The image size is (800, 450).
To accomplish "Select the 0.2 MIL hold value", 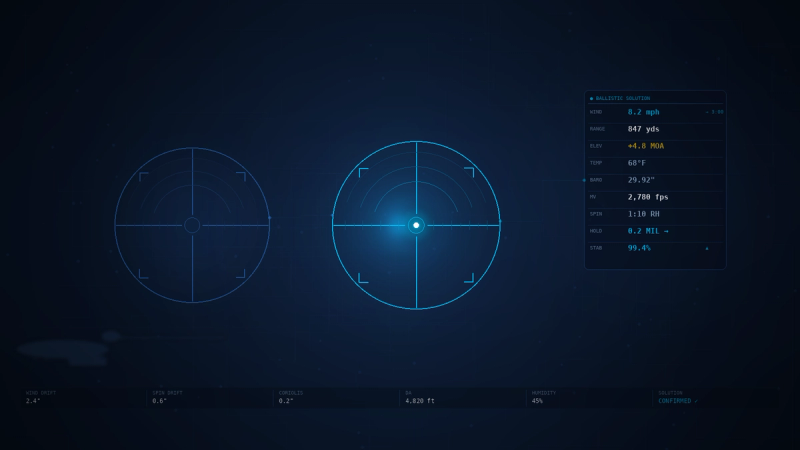I will point(648,231).
